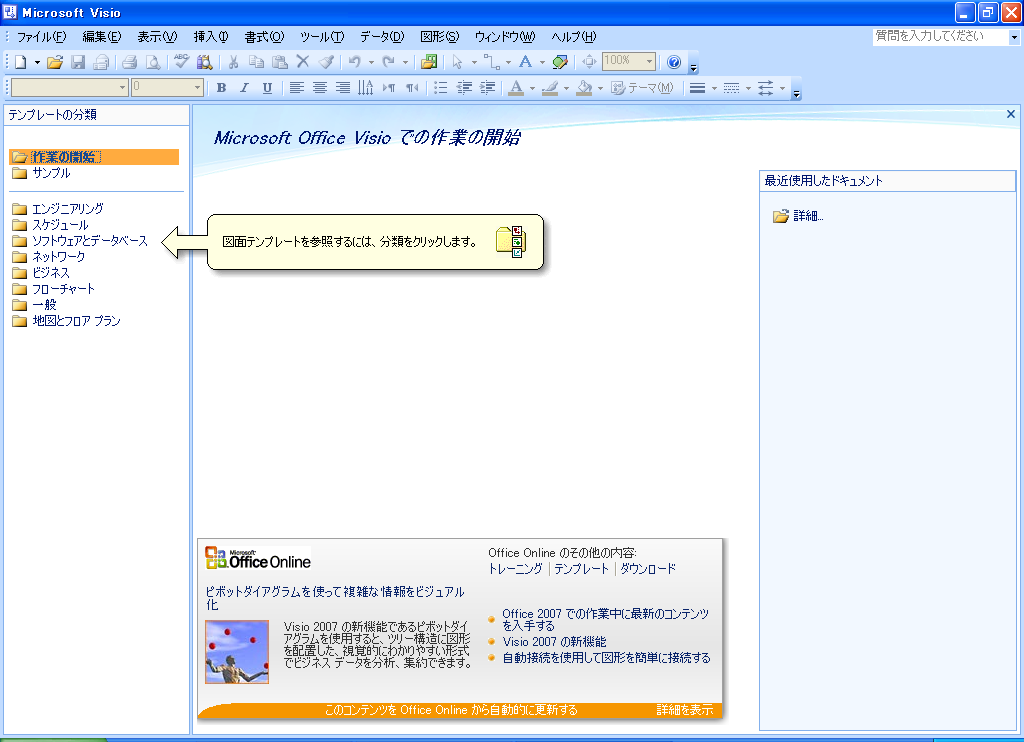Click the 詳細を表示 link on orange bar
Viewport: 1024px width, 742px height.
point(684,710)
